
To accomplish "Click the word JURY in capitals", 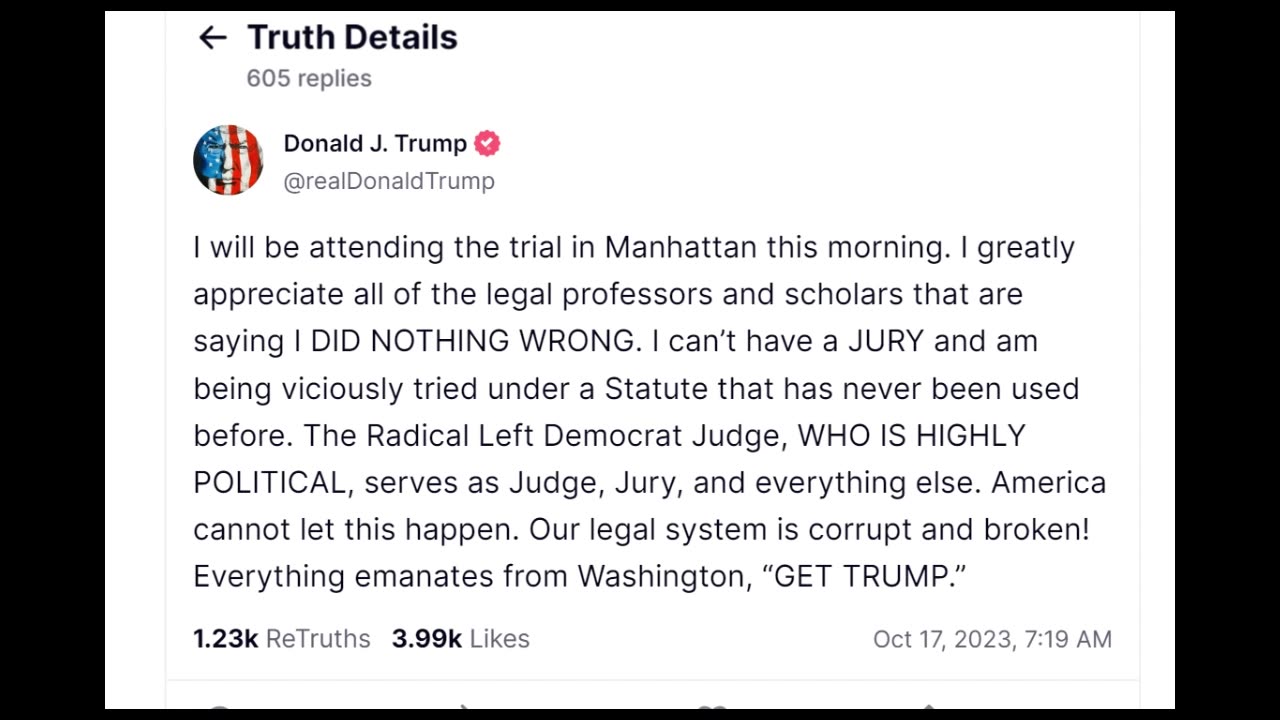I will [x=886, y=341].
